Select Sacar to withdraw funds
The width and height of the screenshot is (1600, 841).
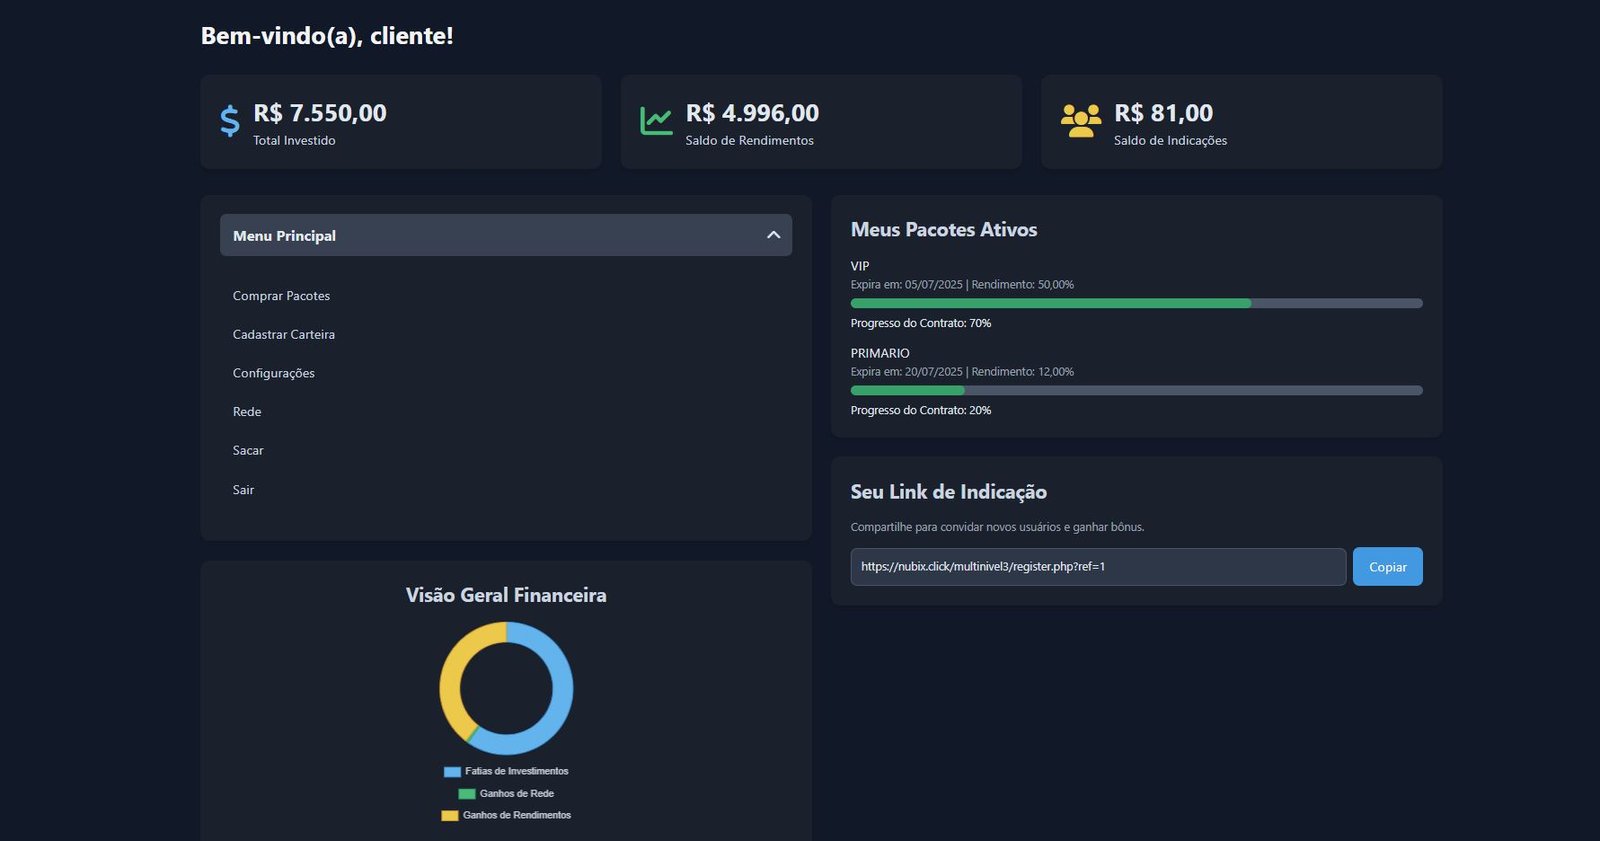click(248, 451)
